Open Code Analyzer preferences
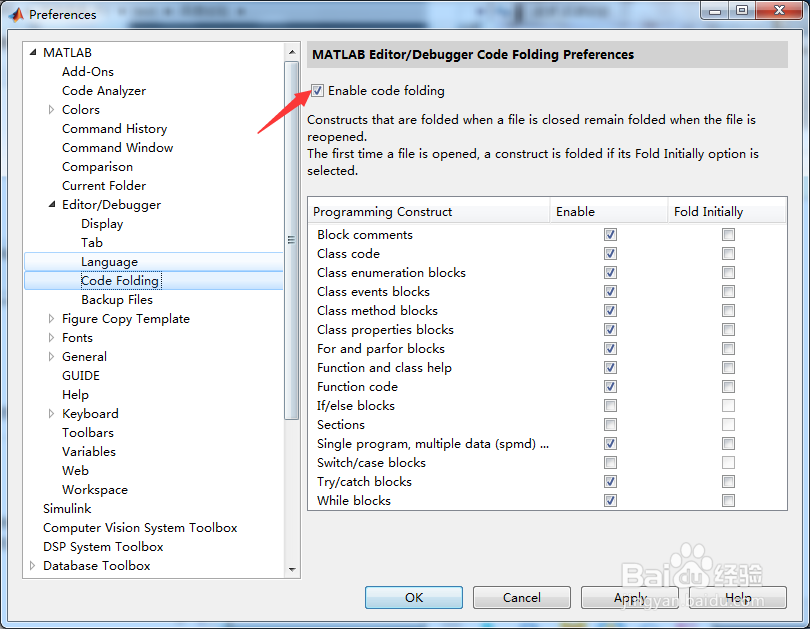The width and height of the screenshot is (810, 629). pos(104,91)
